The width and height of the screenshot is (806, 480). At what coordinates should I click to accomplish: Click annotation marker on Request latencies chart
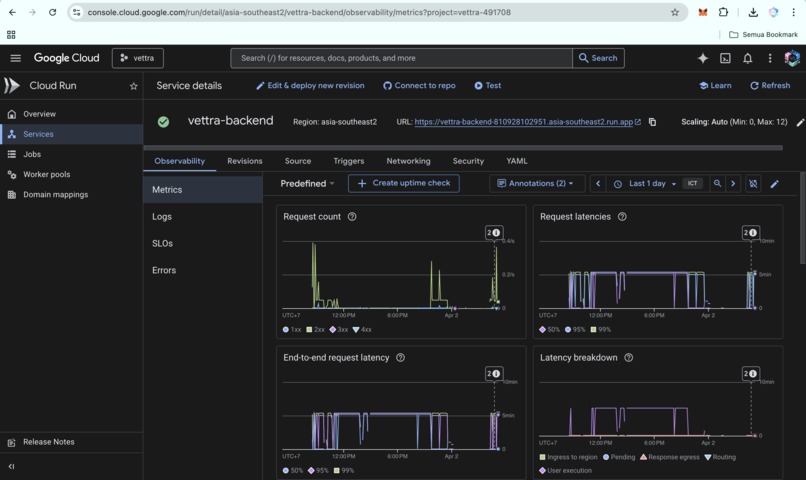coord(750,233)
